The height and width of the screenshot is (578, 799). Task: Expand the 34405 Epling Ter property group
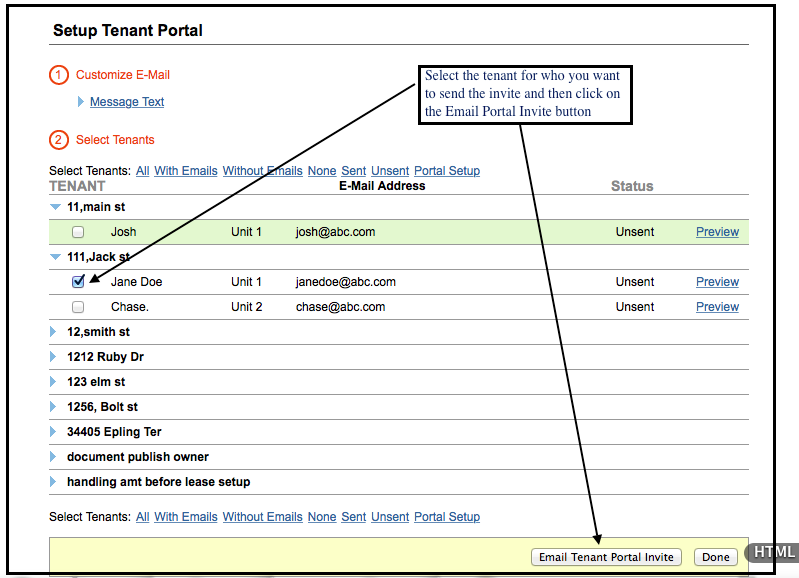pyautogui.click(x=53, y=432)
